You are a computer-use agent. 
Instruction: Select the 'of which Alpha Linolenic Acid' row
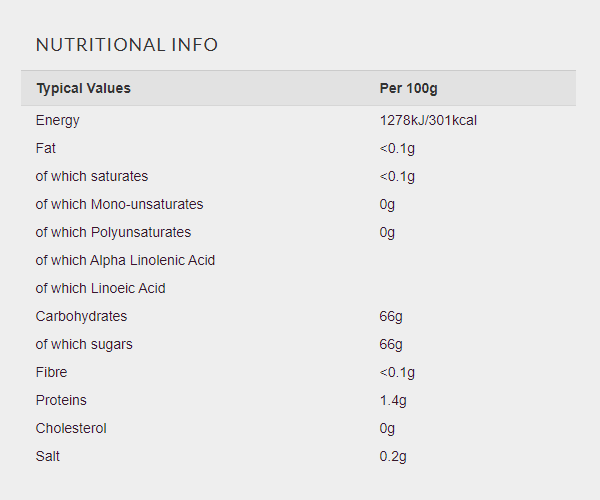[x=298, y=260]
